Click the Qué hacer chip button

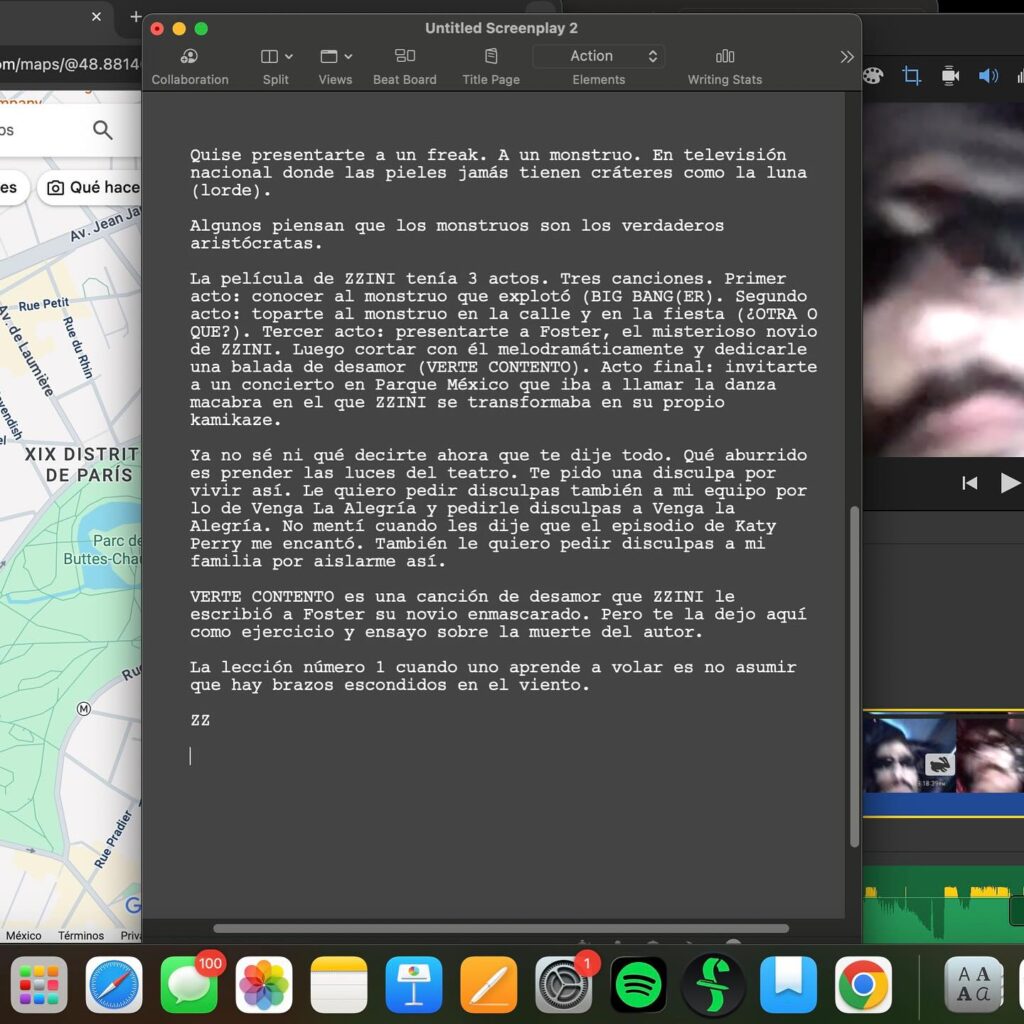point(90,187)
